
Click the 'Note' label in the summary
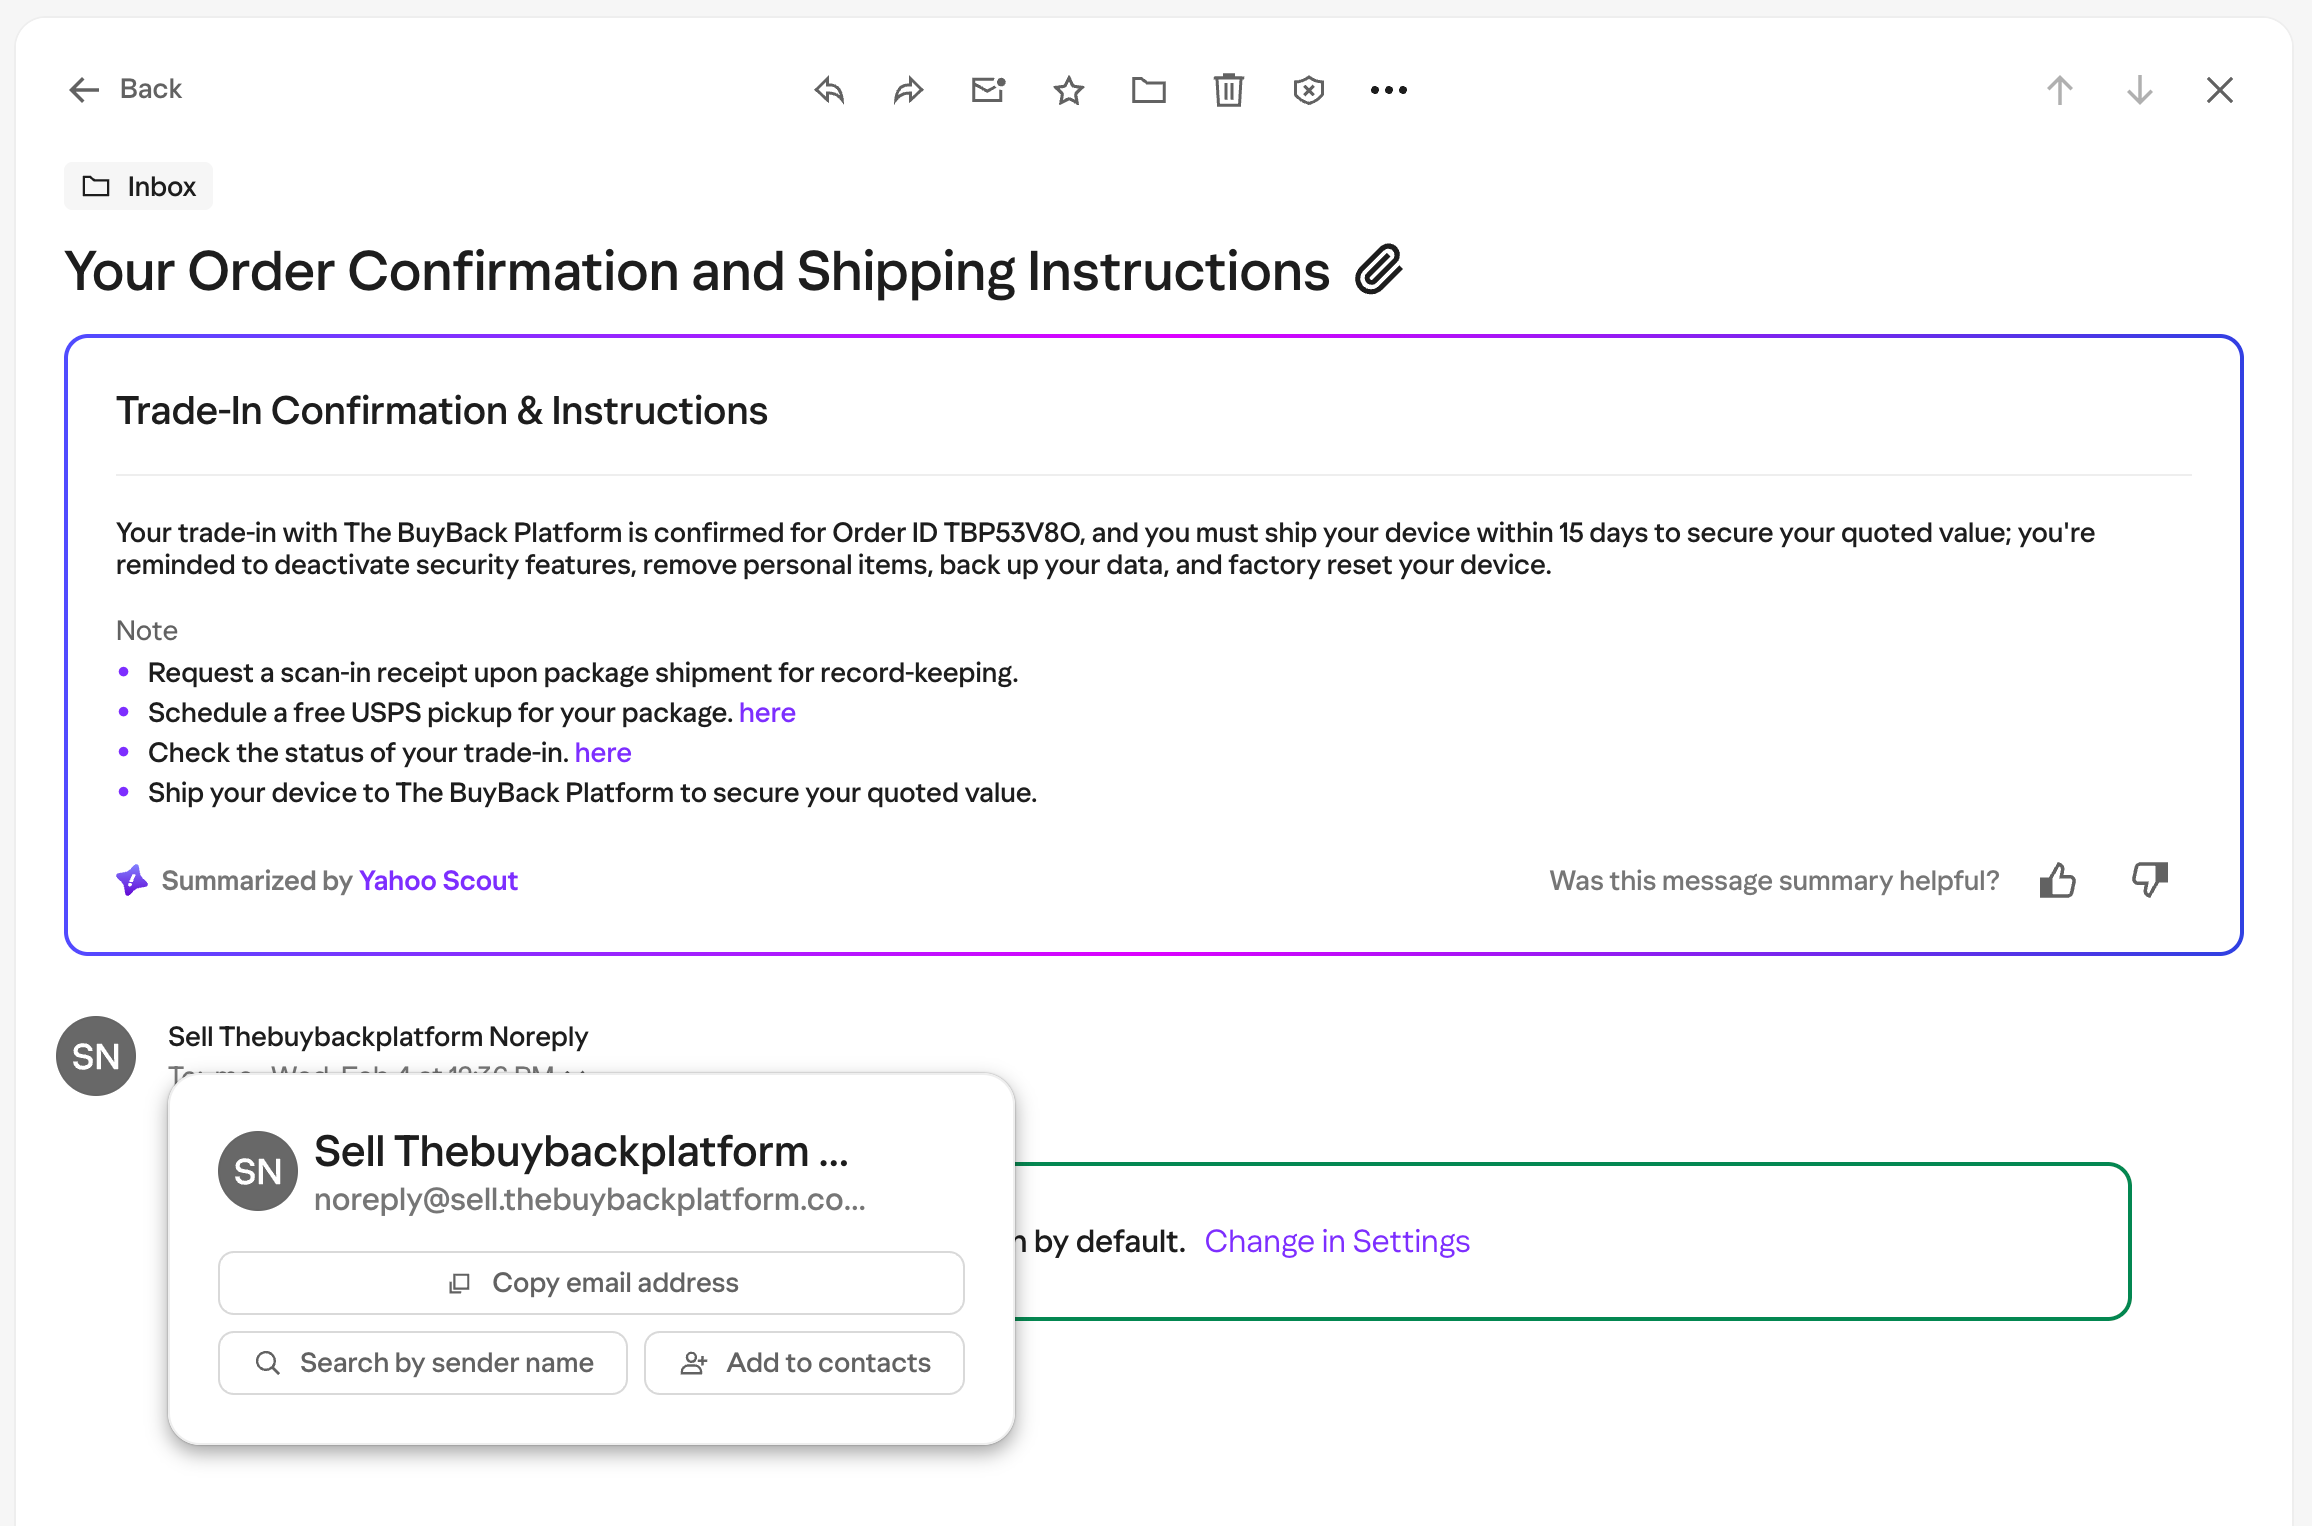pos(147,630)
